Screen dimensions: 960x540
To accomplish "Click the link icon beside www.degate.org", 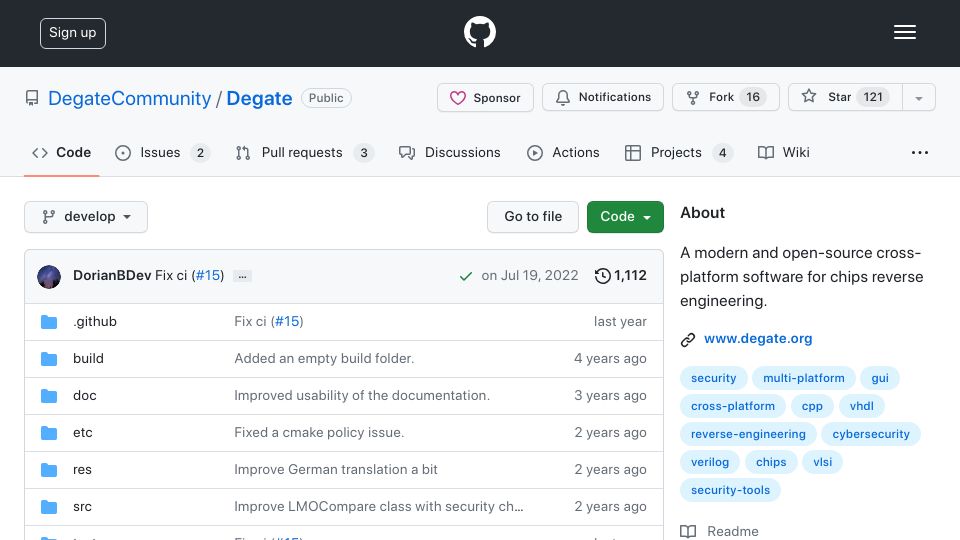I will pos(688,340).
